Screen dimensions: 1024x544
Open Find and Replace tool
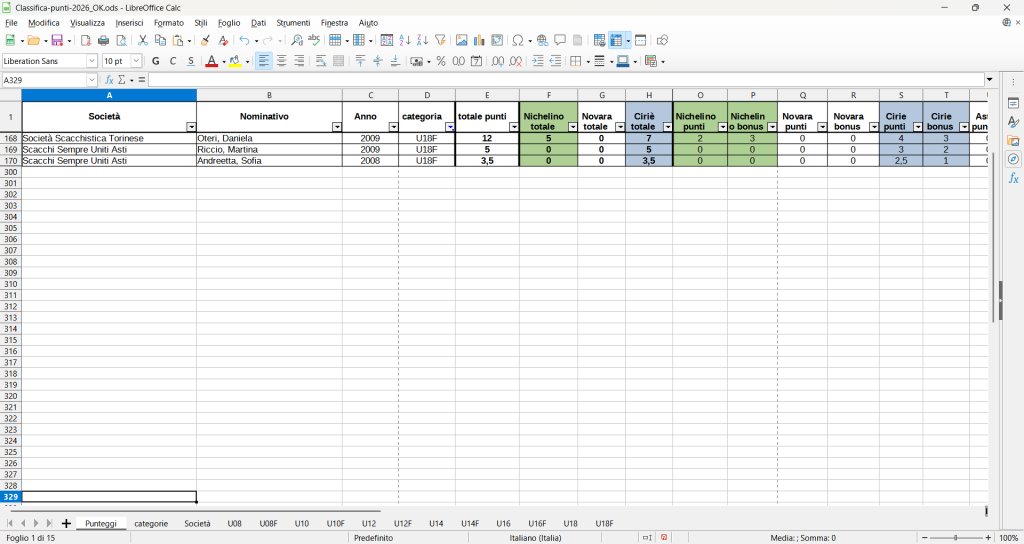click(x=297, y=41)
